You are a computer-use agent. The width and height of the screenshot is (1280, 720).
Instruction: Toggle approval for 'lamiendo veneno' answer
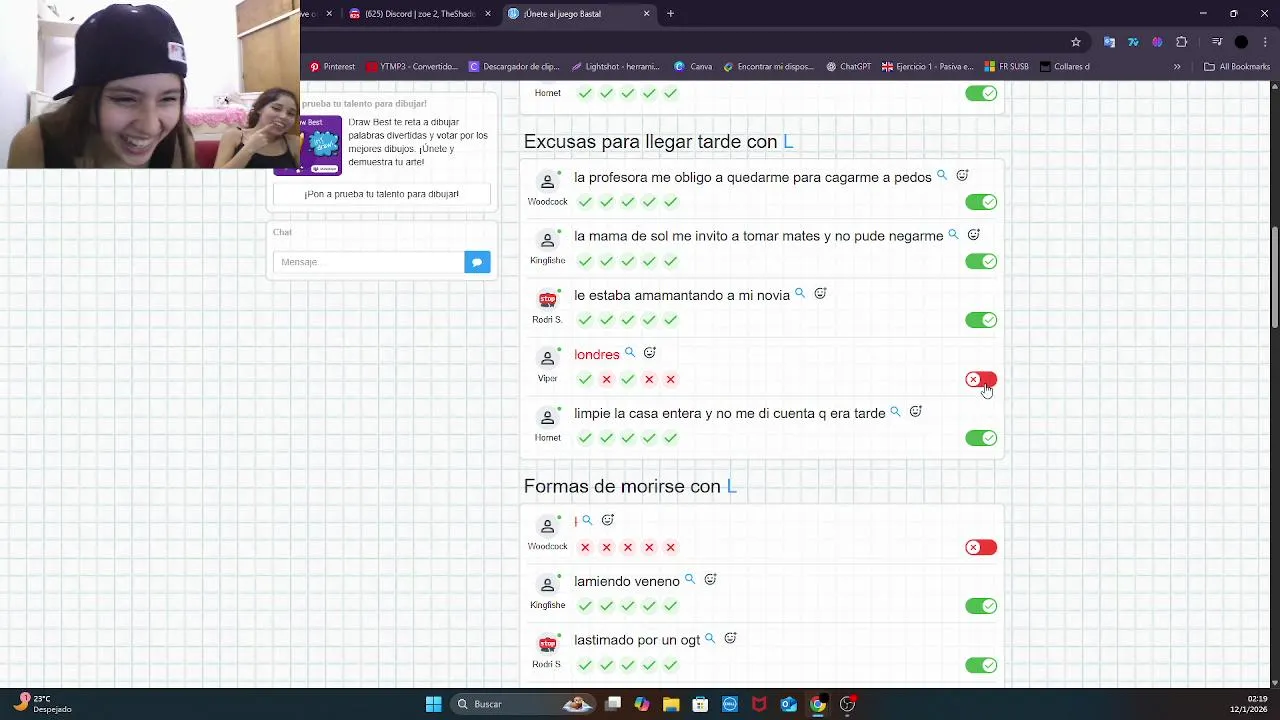pyautogui.click(x=981, y=606)
